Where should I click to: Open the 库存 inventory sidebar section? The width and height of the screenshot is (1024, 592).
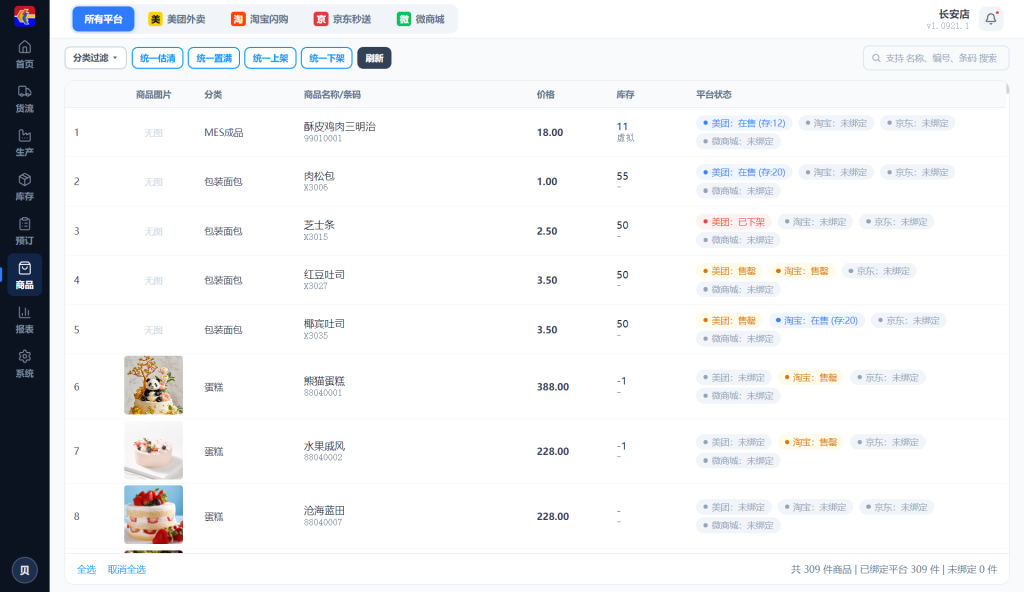pos(25,187)
